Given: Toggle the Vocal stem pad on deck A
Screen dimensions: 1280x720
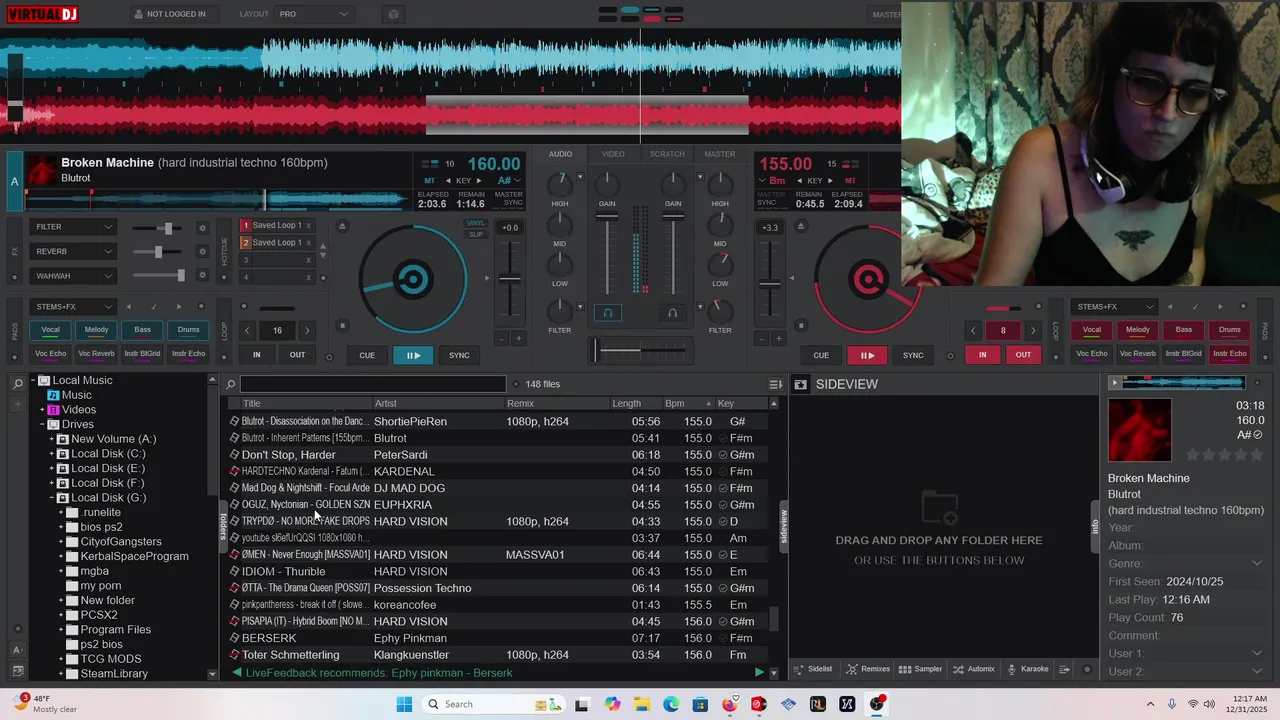Looking at the screenshot, I should tap(50, 330).
